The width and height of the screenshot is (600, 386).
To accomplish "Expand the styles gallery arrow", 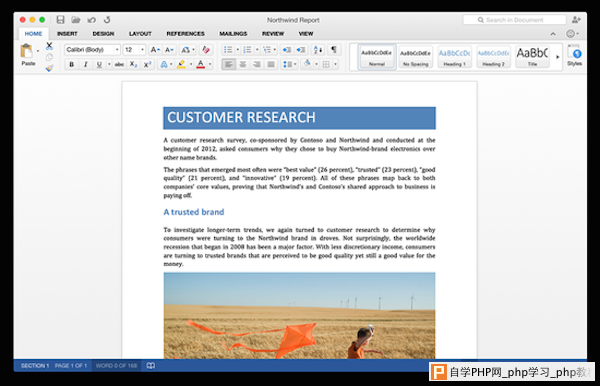I will click(558, 57).
